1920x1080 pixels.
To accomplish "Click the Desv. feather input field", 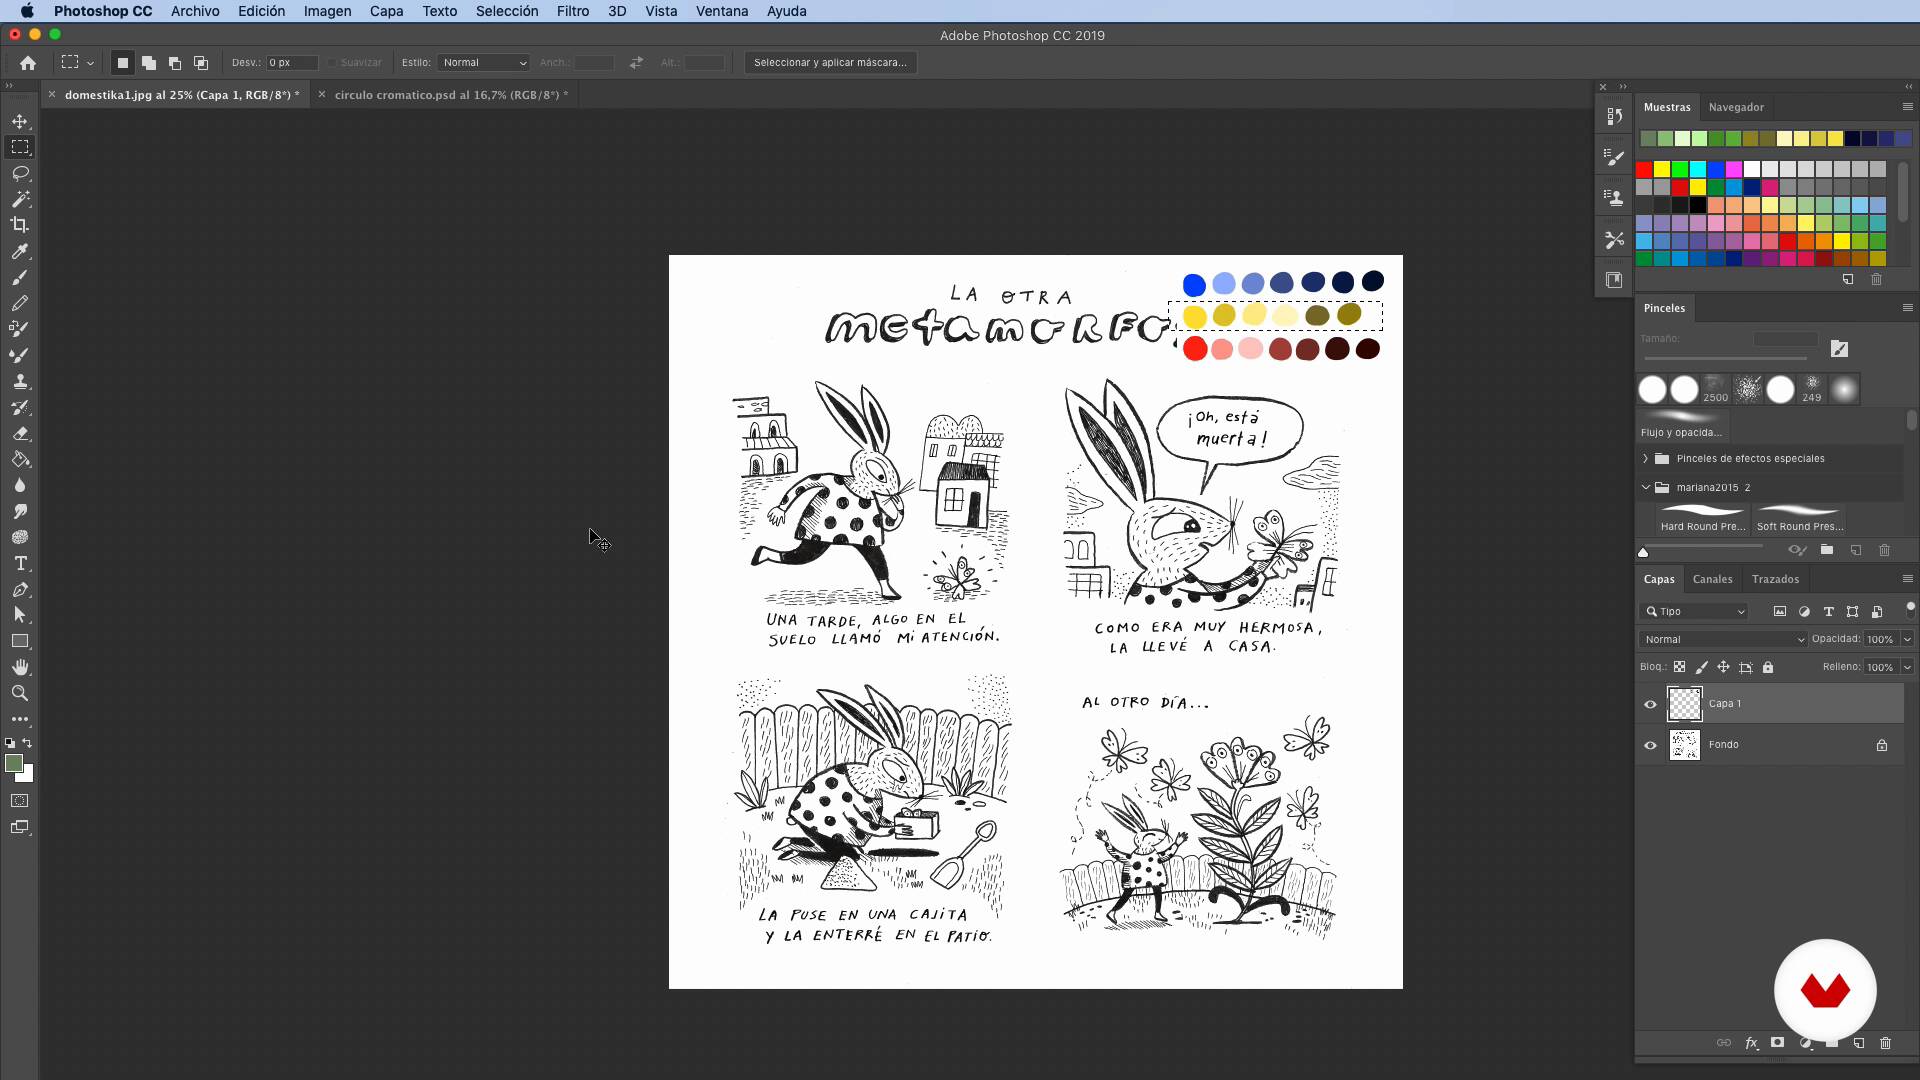I will click(291, 62).
